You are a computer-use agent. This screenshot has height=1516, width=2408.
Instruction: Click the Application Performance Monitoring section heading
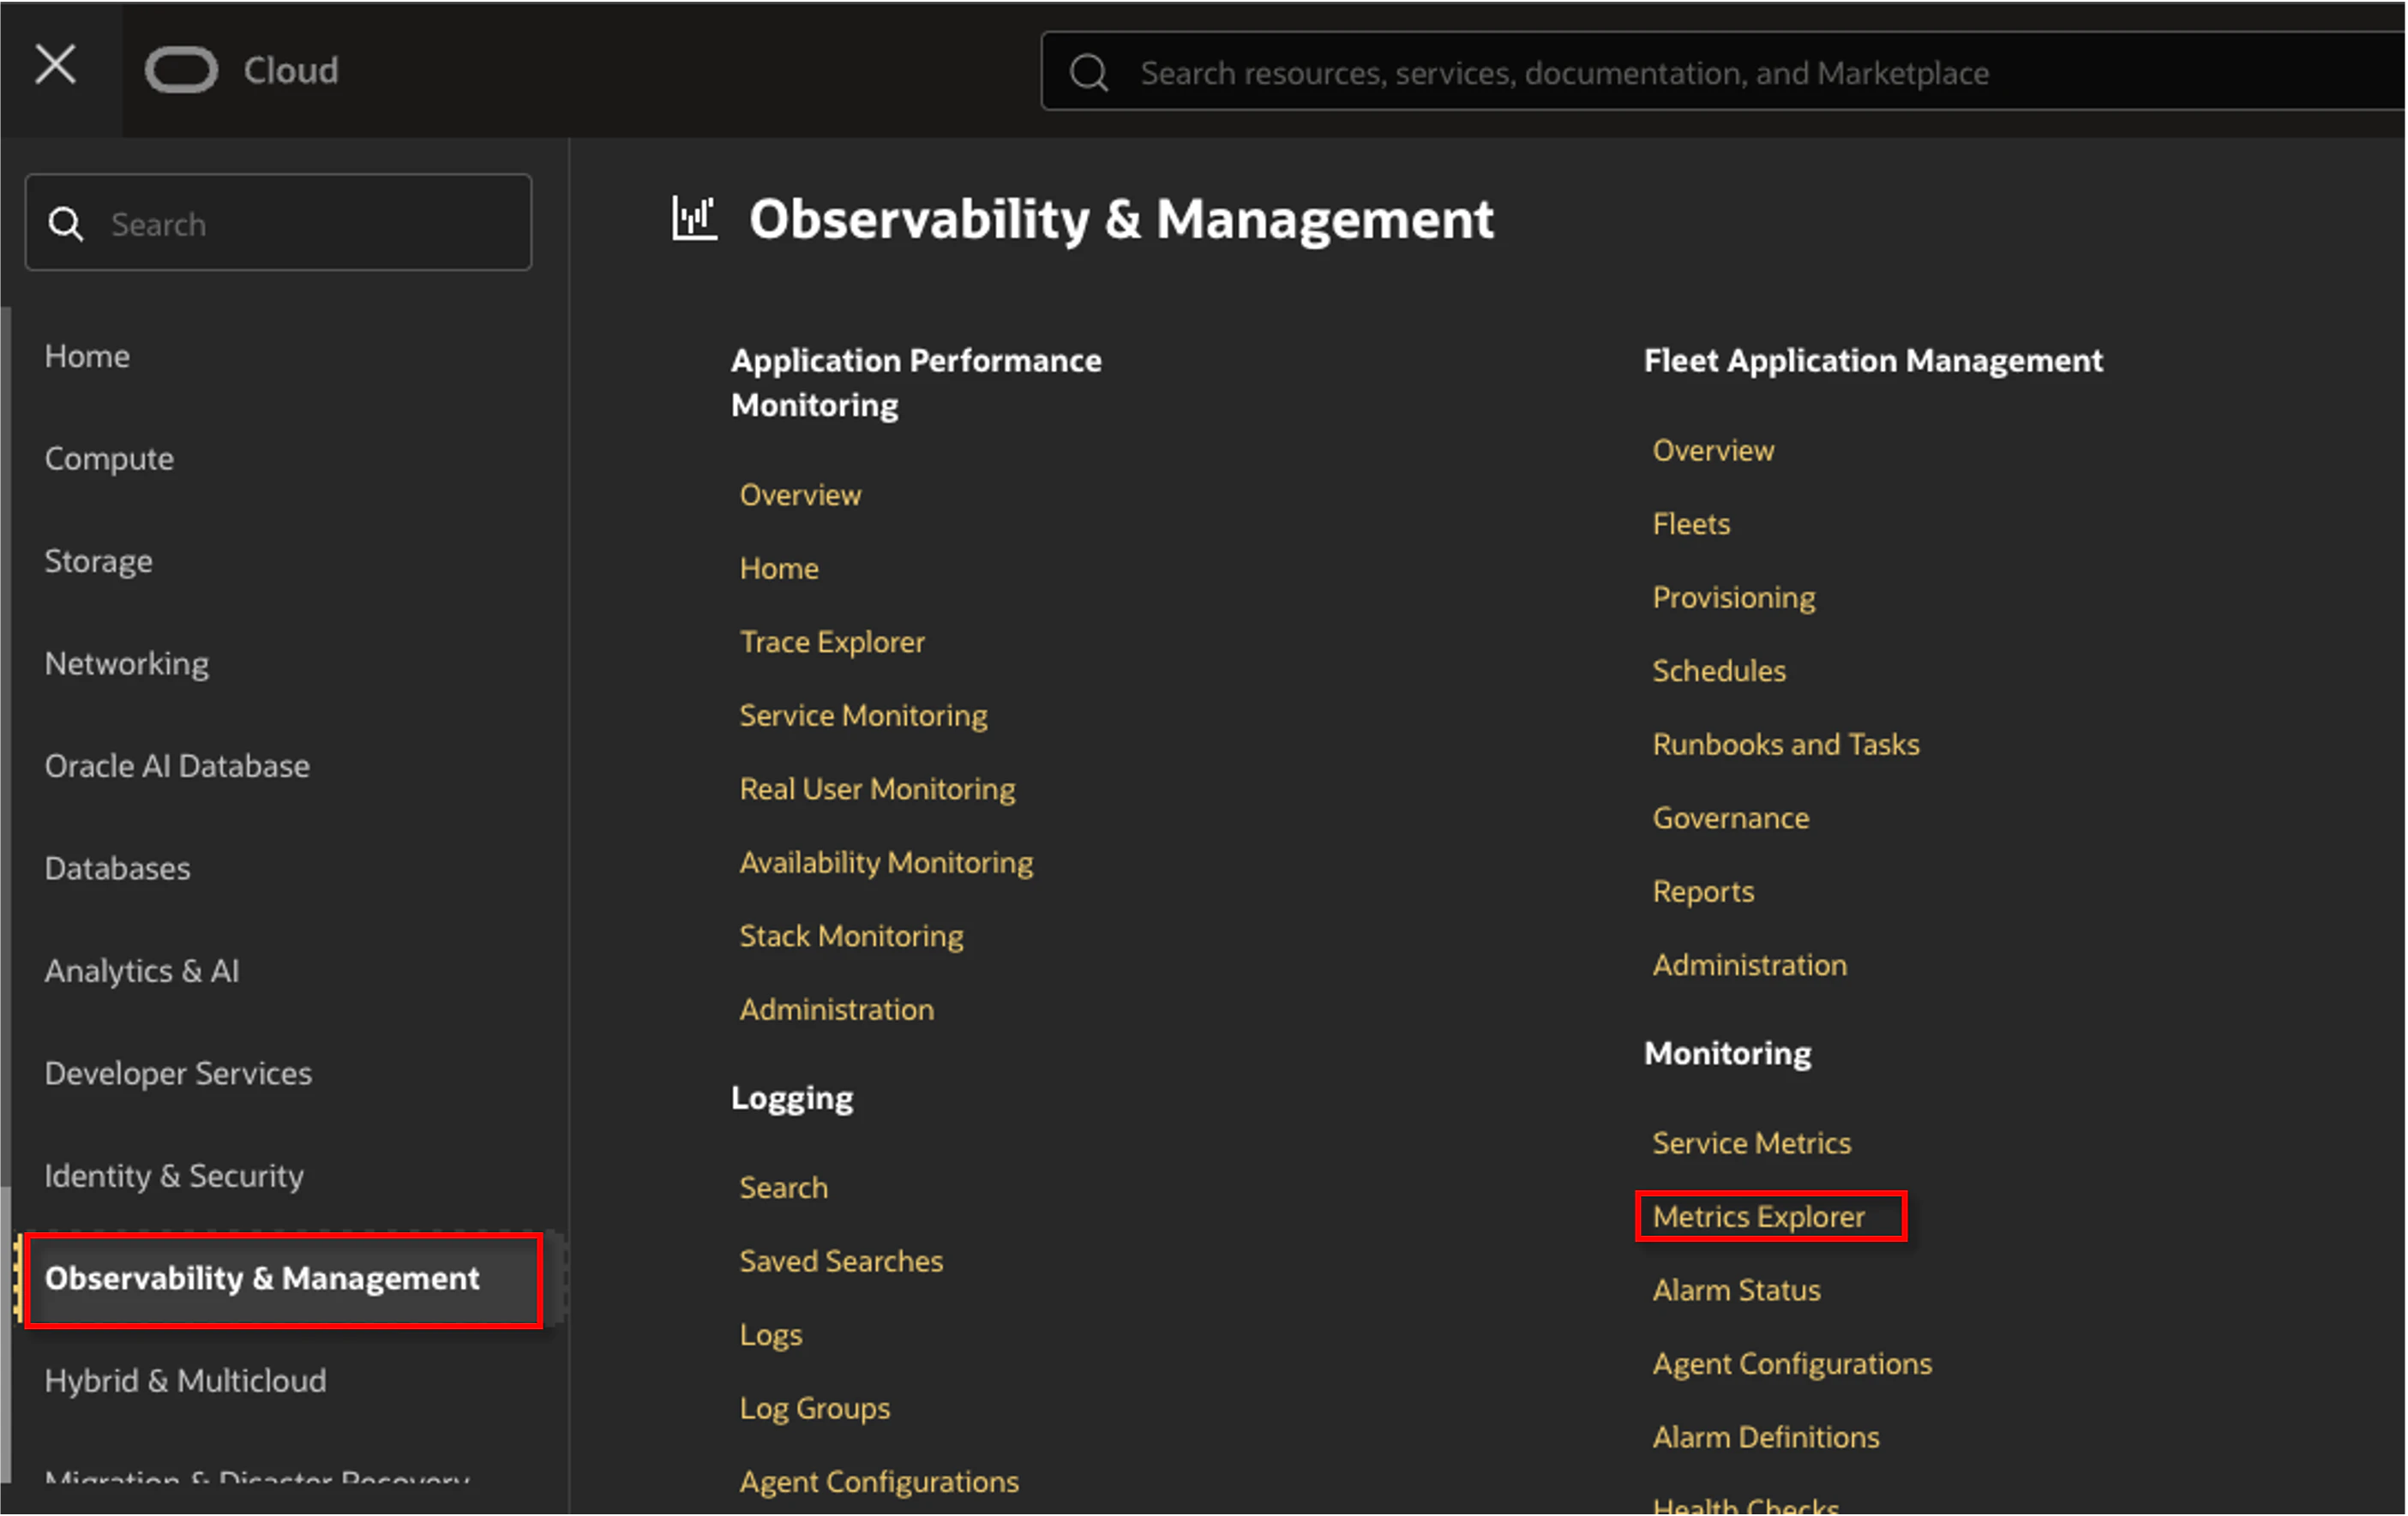916,383
